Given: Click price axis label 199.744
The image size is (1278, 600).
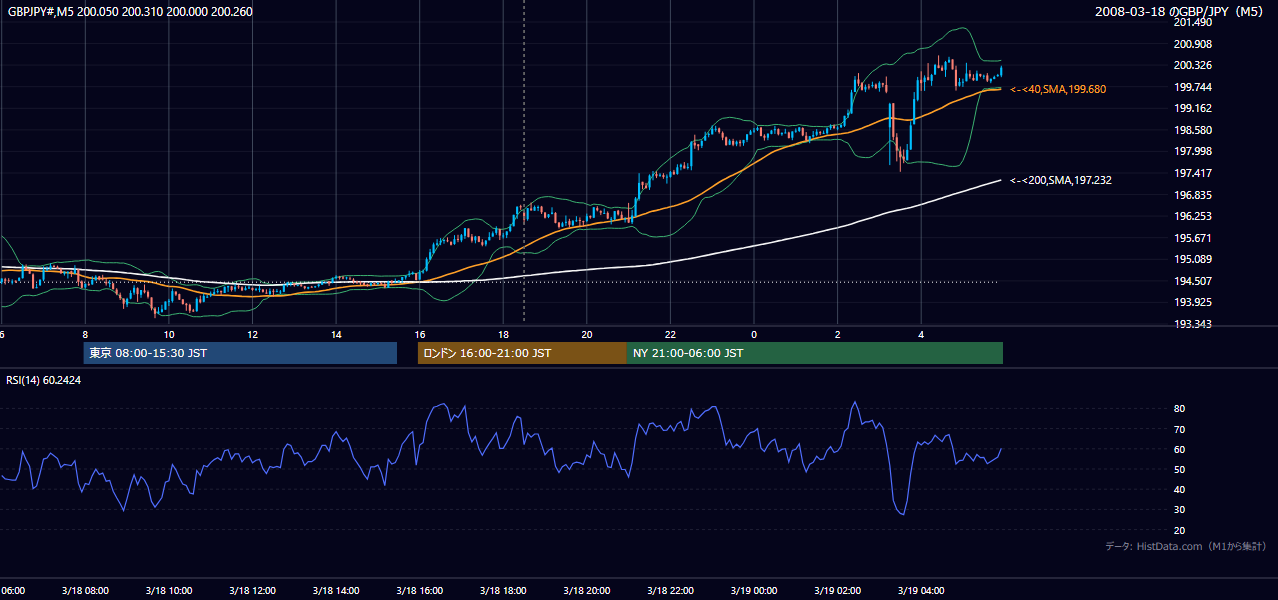Looking at the screenshot, I should click(1194, 87).
